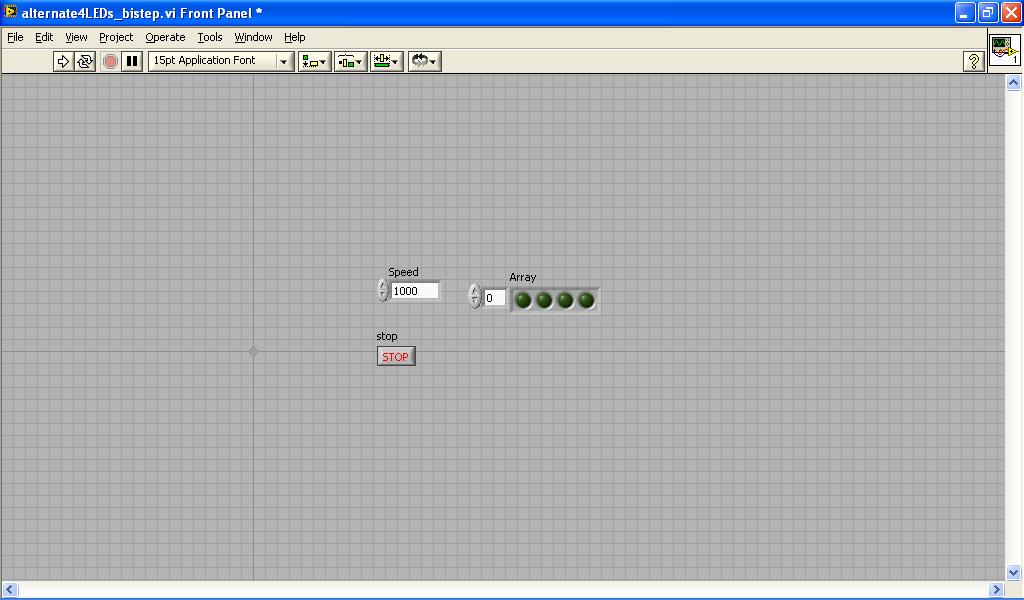
Task: Open the Resize Objects toolbar menu
Action: tap(387, 61)
